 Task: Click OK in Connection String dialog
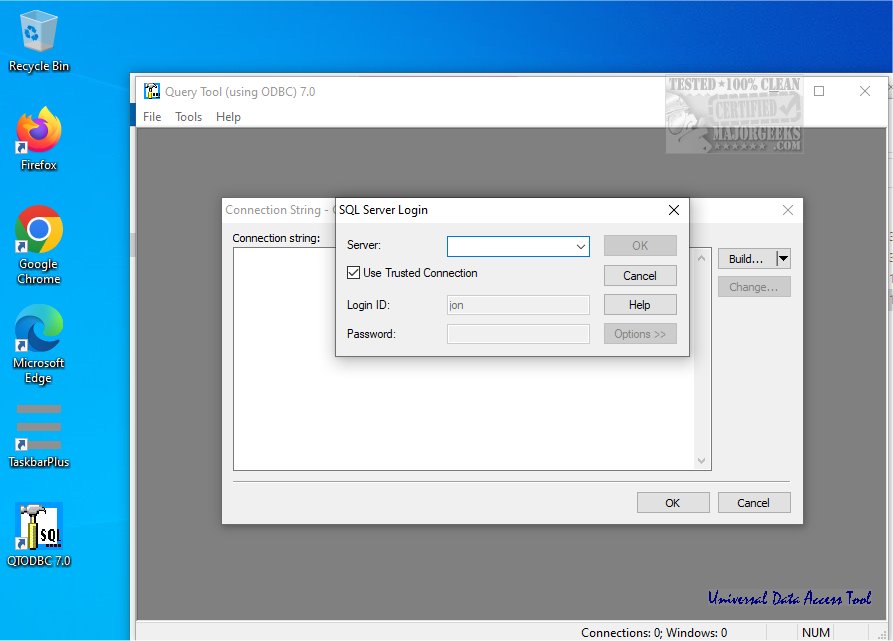(673, 503)
